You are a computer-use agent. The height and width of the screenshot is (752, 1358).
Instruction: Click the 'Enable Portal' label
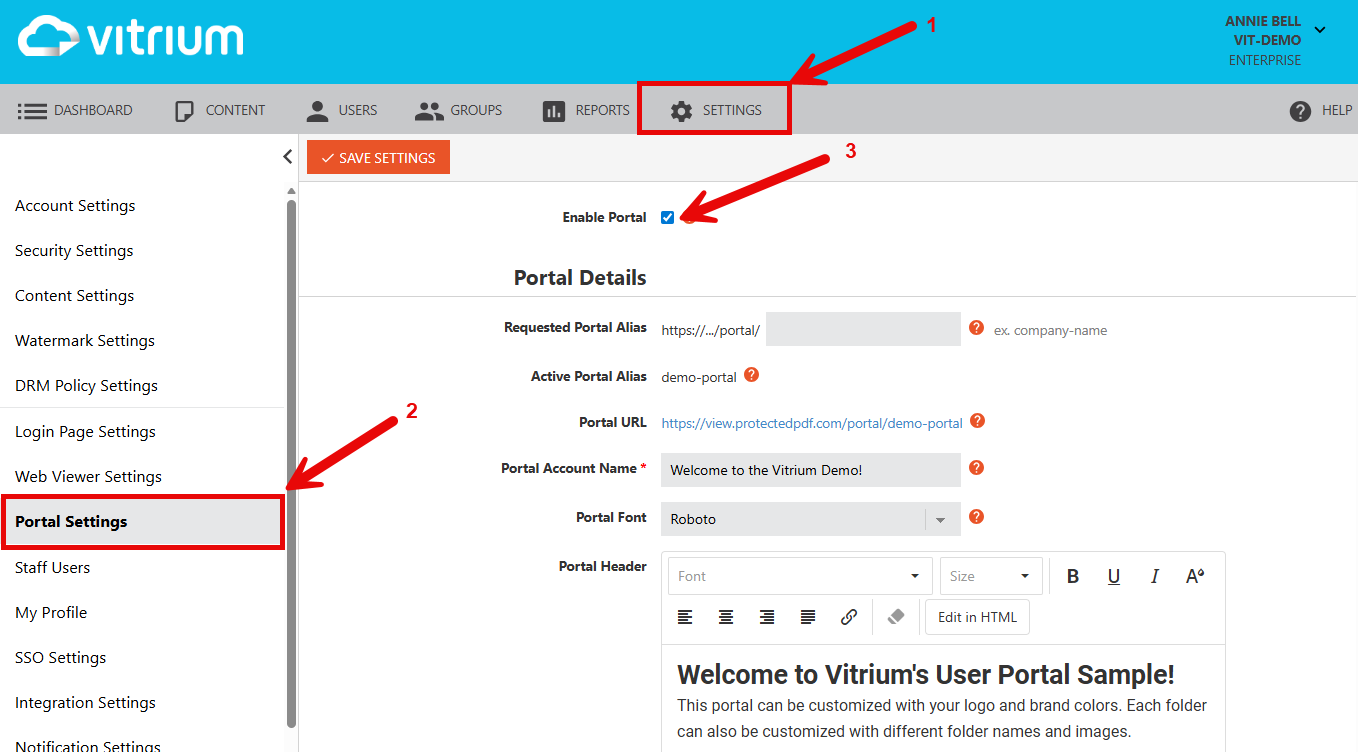click(604, 217)
